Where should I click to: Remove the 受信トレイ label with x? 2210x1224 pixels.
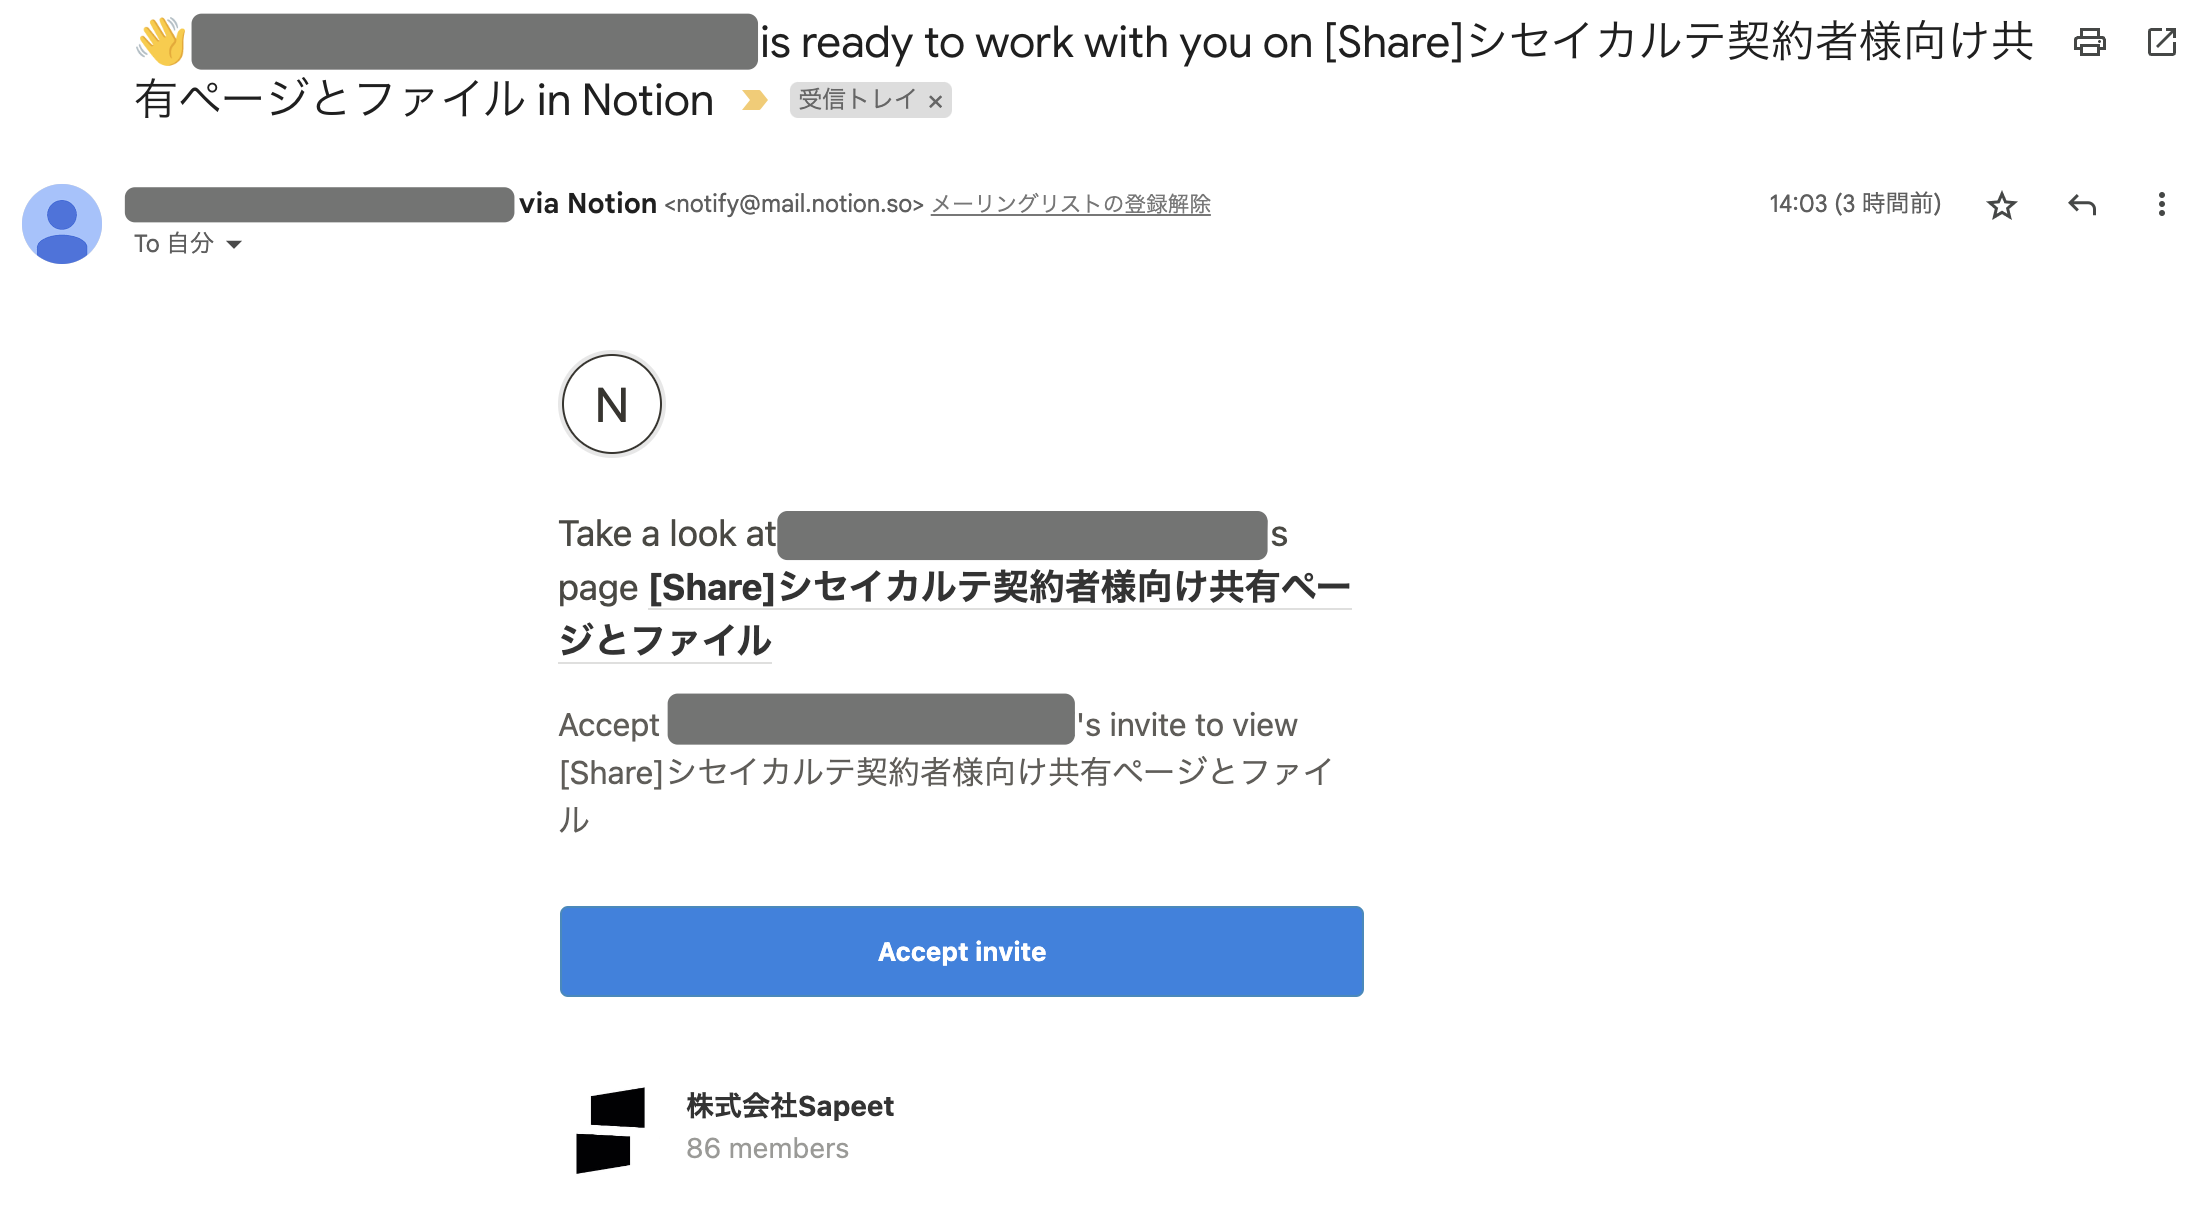click(935, 101)
